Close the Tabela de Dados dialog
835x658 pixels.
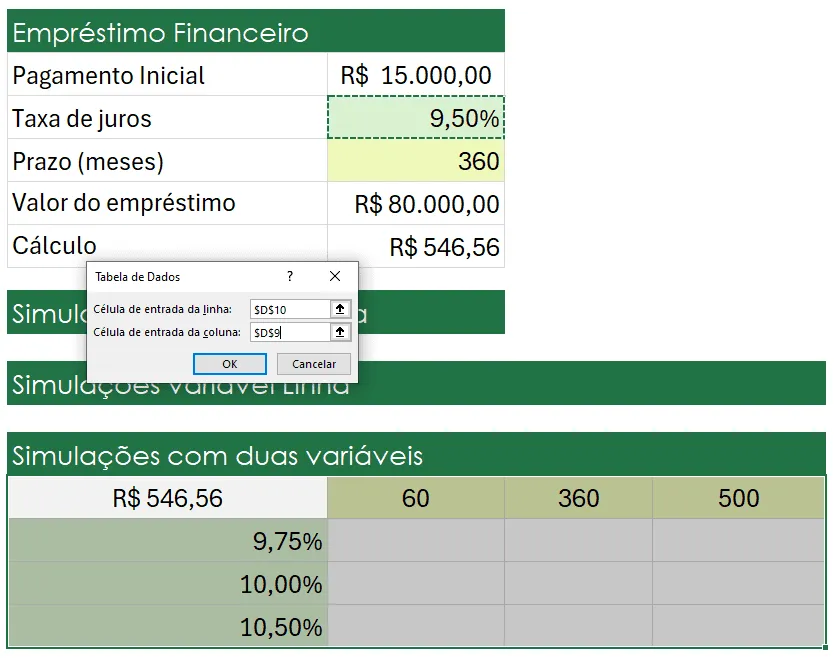click(x=335, y=276)
